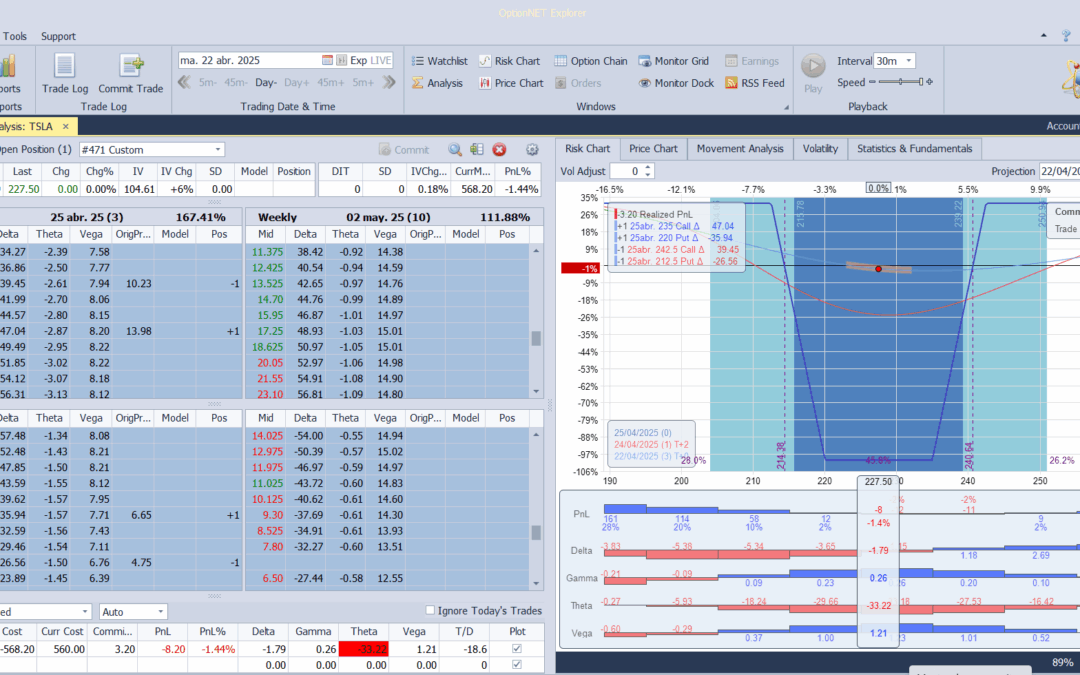Open the Trade Log
Image resolution: width=1080 pixels, height=675 pixels.
click(x=65, y=72)
